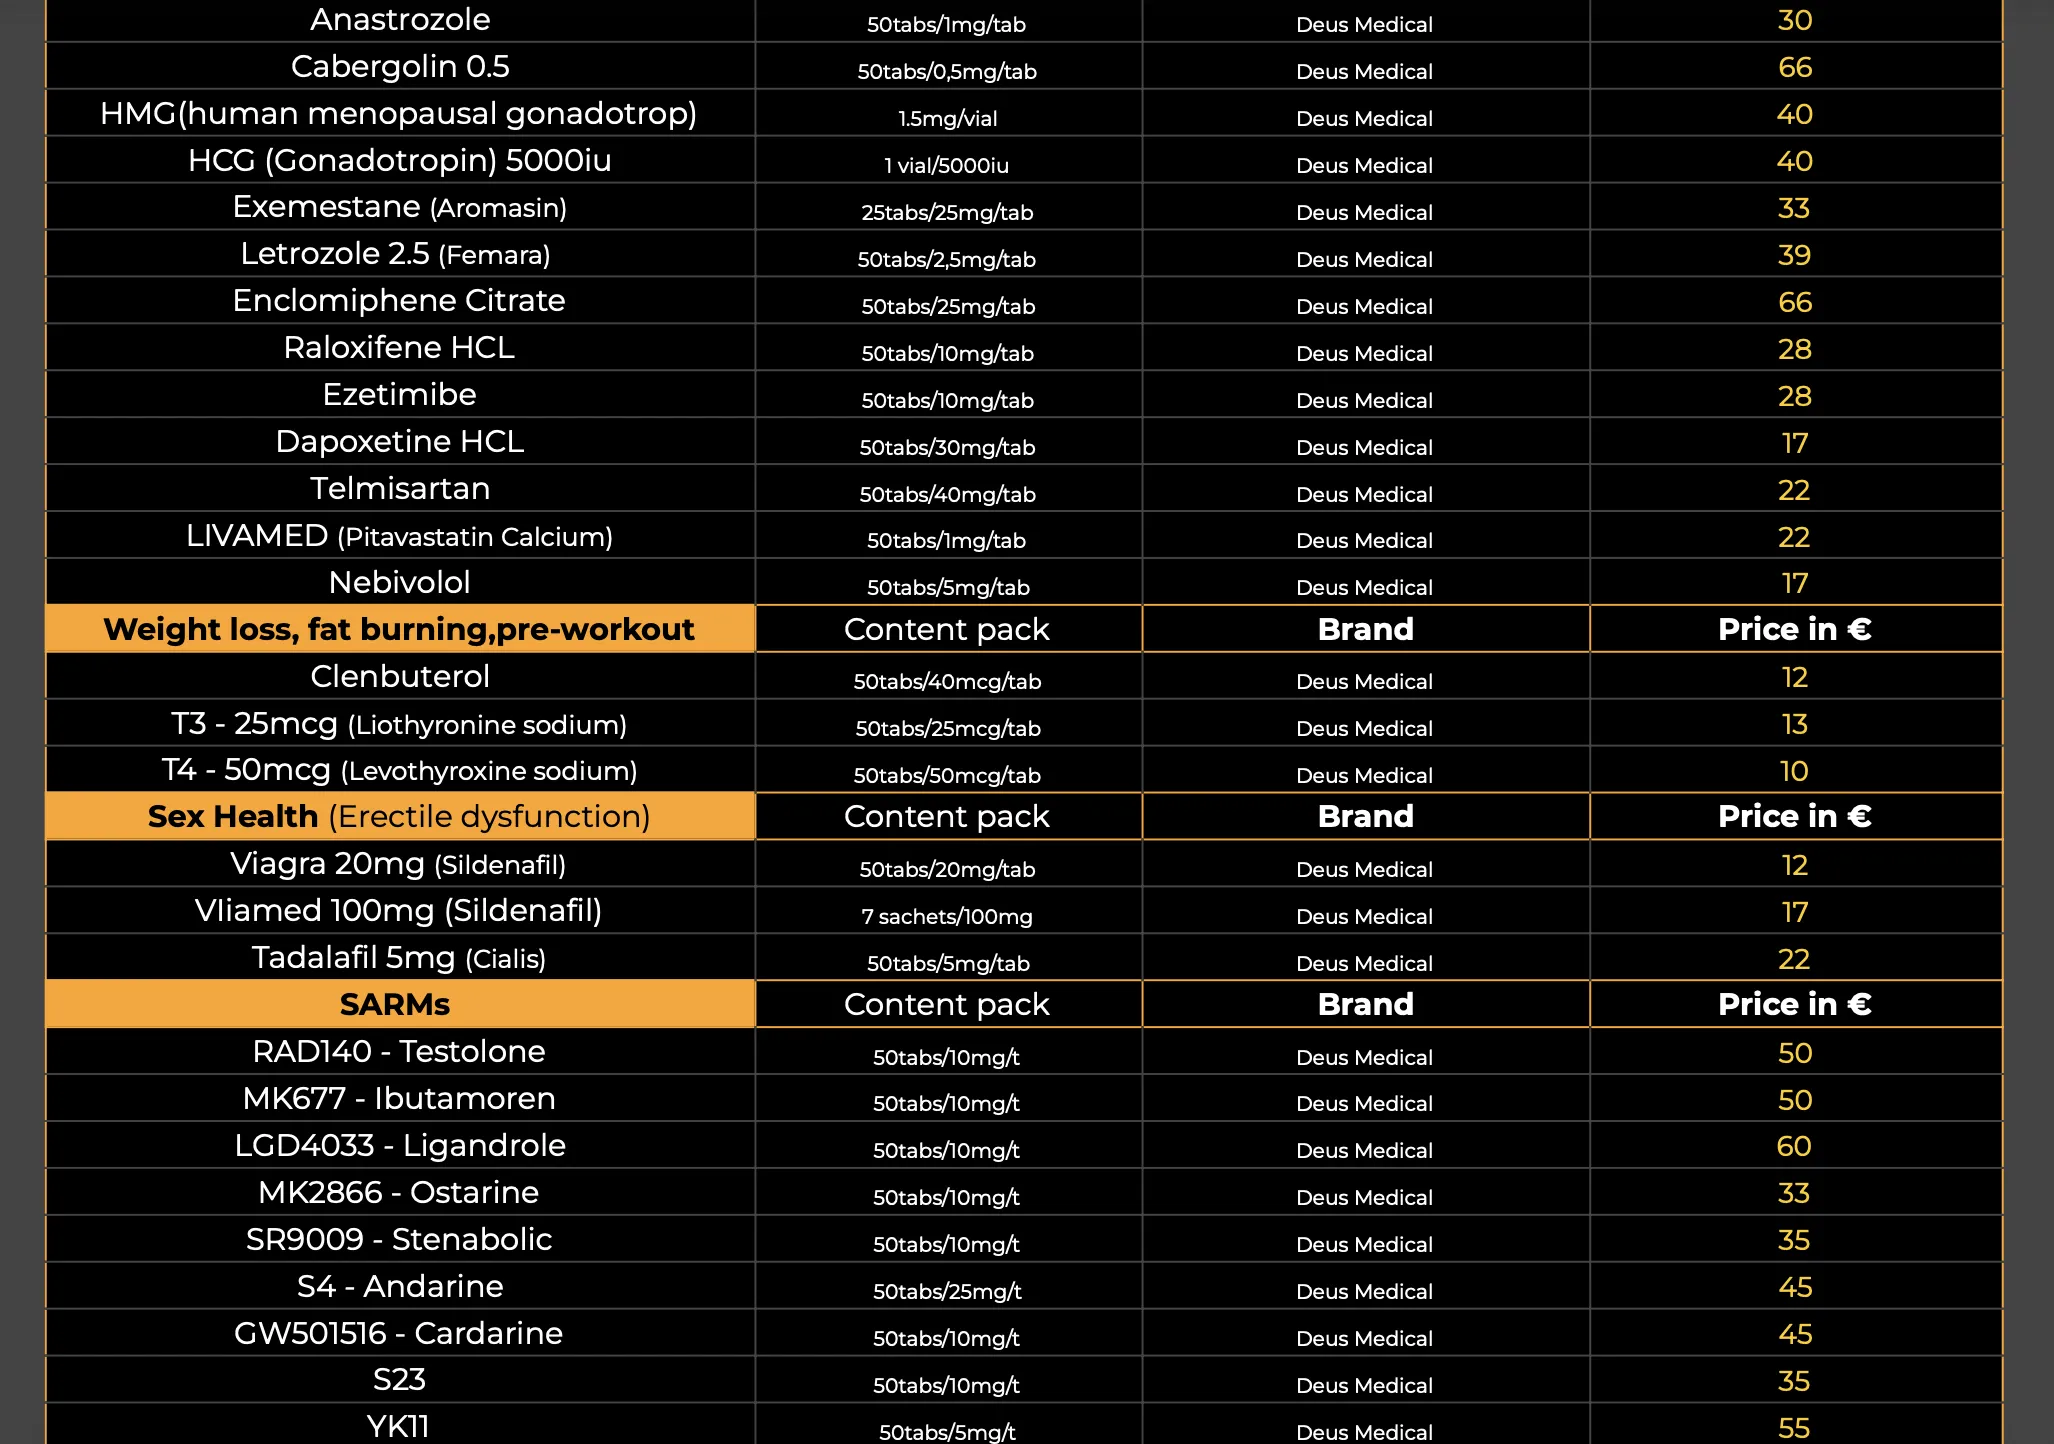Click MK2866 Ostarine price 33
Image resolution: width=2054 pixels, height=1444 pixels.
pos(1795,1194)
